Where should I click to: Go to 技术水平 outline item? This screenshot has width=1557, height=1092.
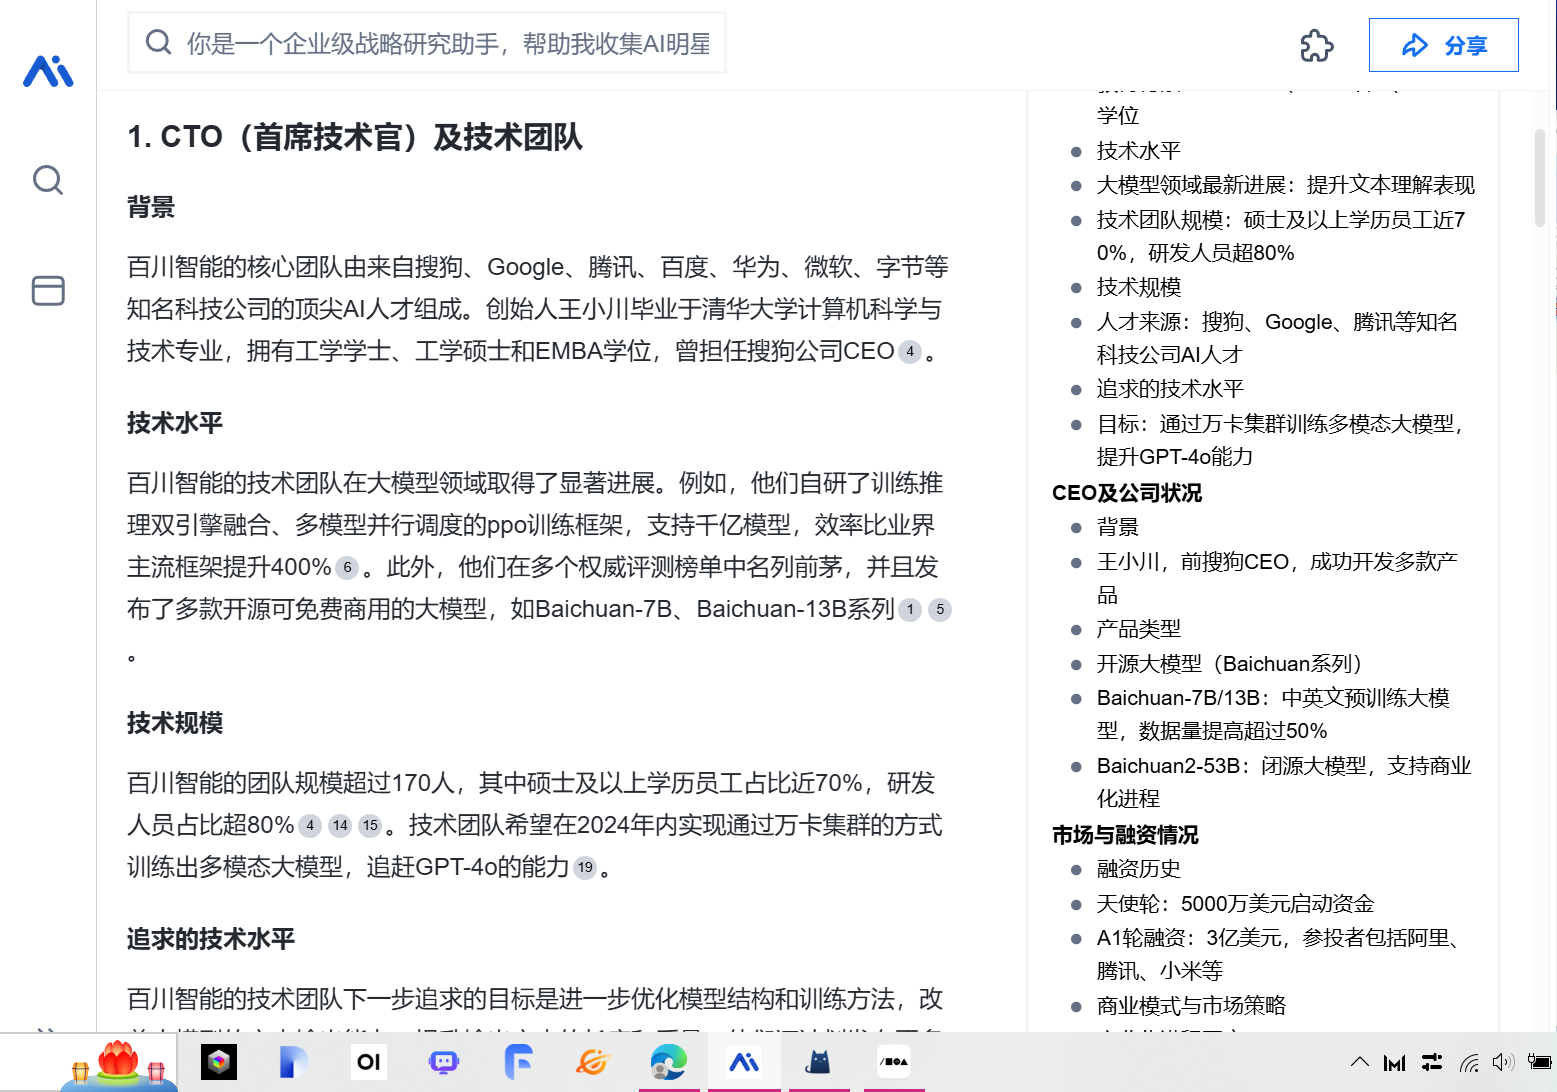pyautogui.click(x=1138, y=151)
